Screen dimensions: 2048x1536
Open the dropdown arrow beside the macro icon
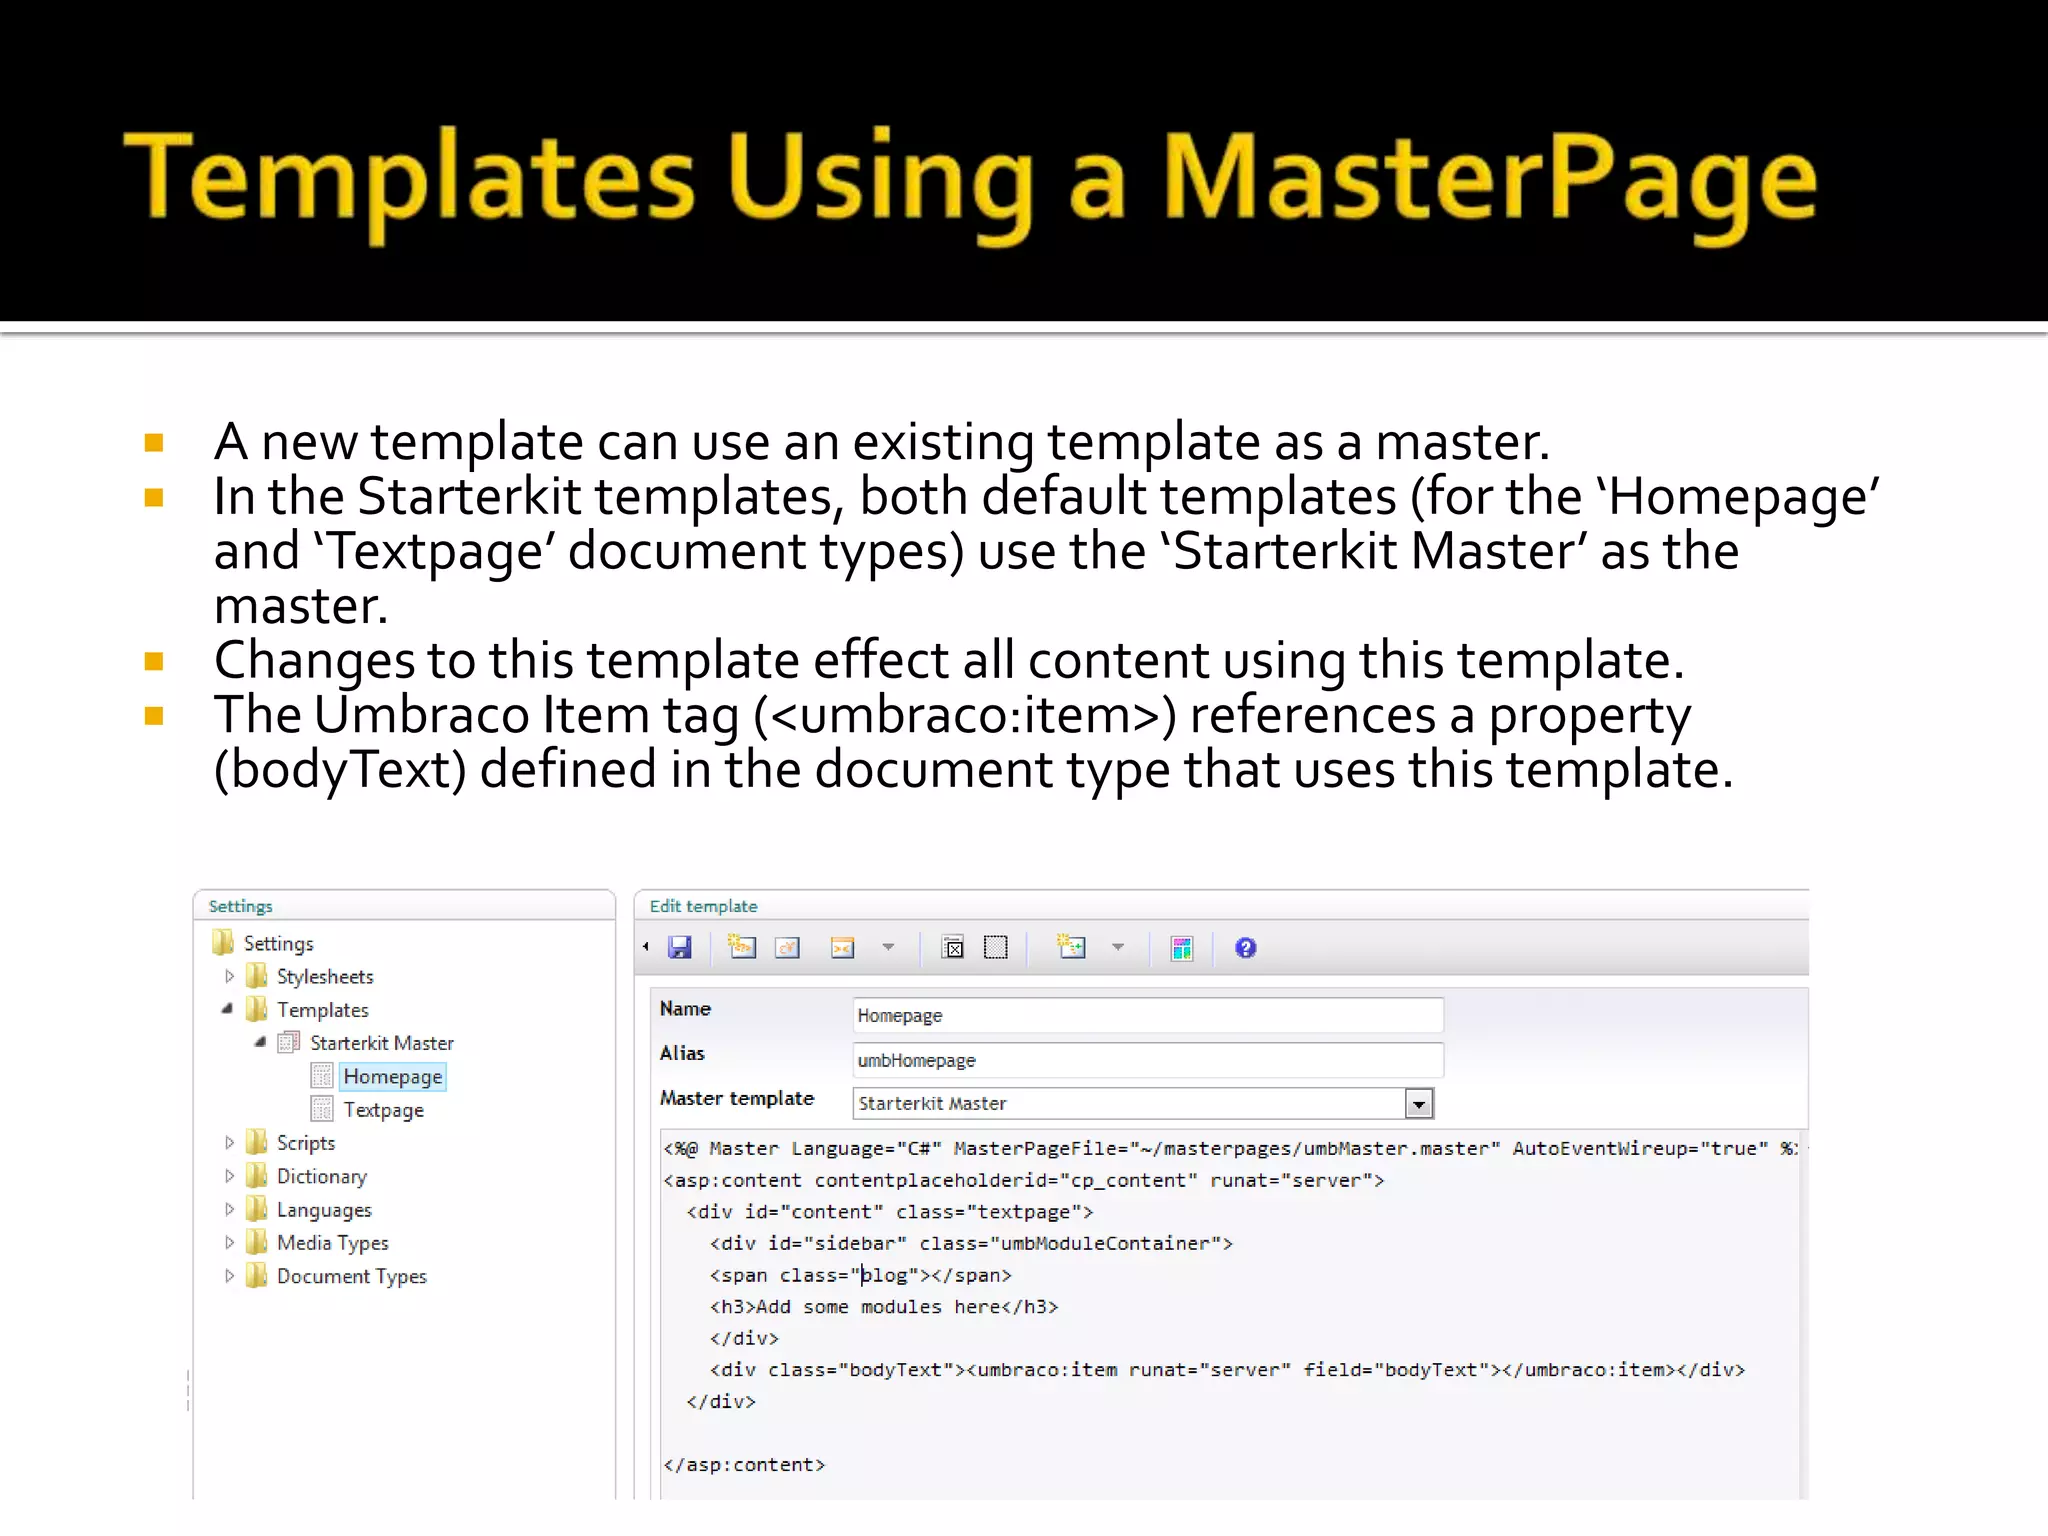point(888,947)
